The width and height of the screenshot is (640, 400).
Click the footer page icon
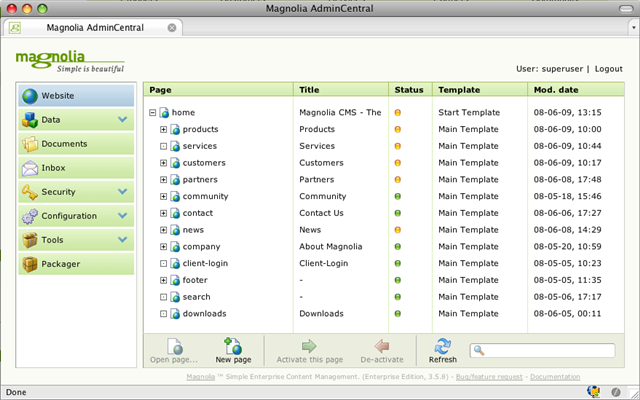175,280
